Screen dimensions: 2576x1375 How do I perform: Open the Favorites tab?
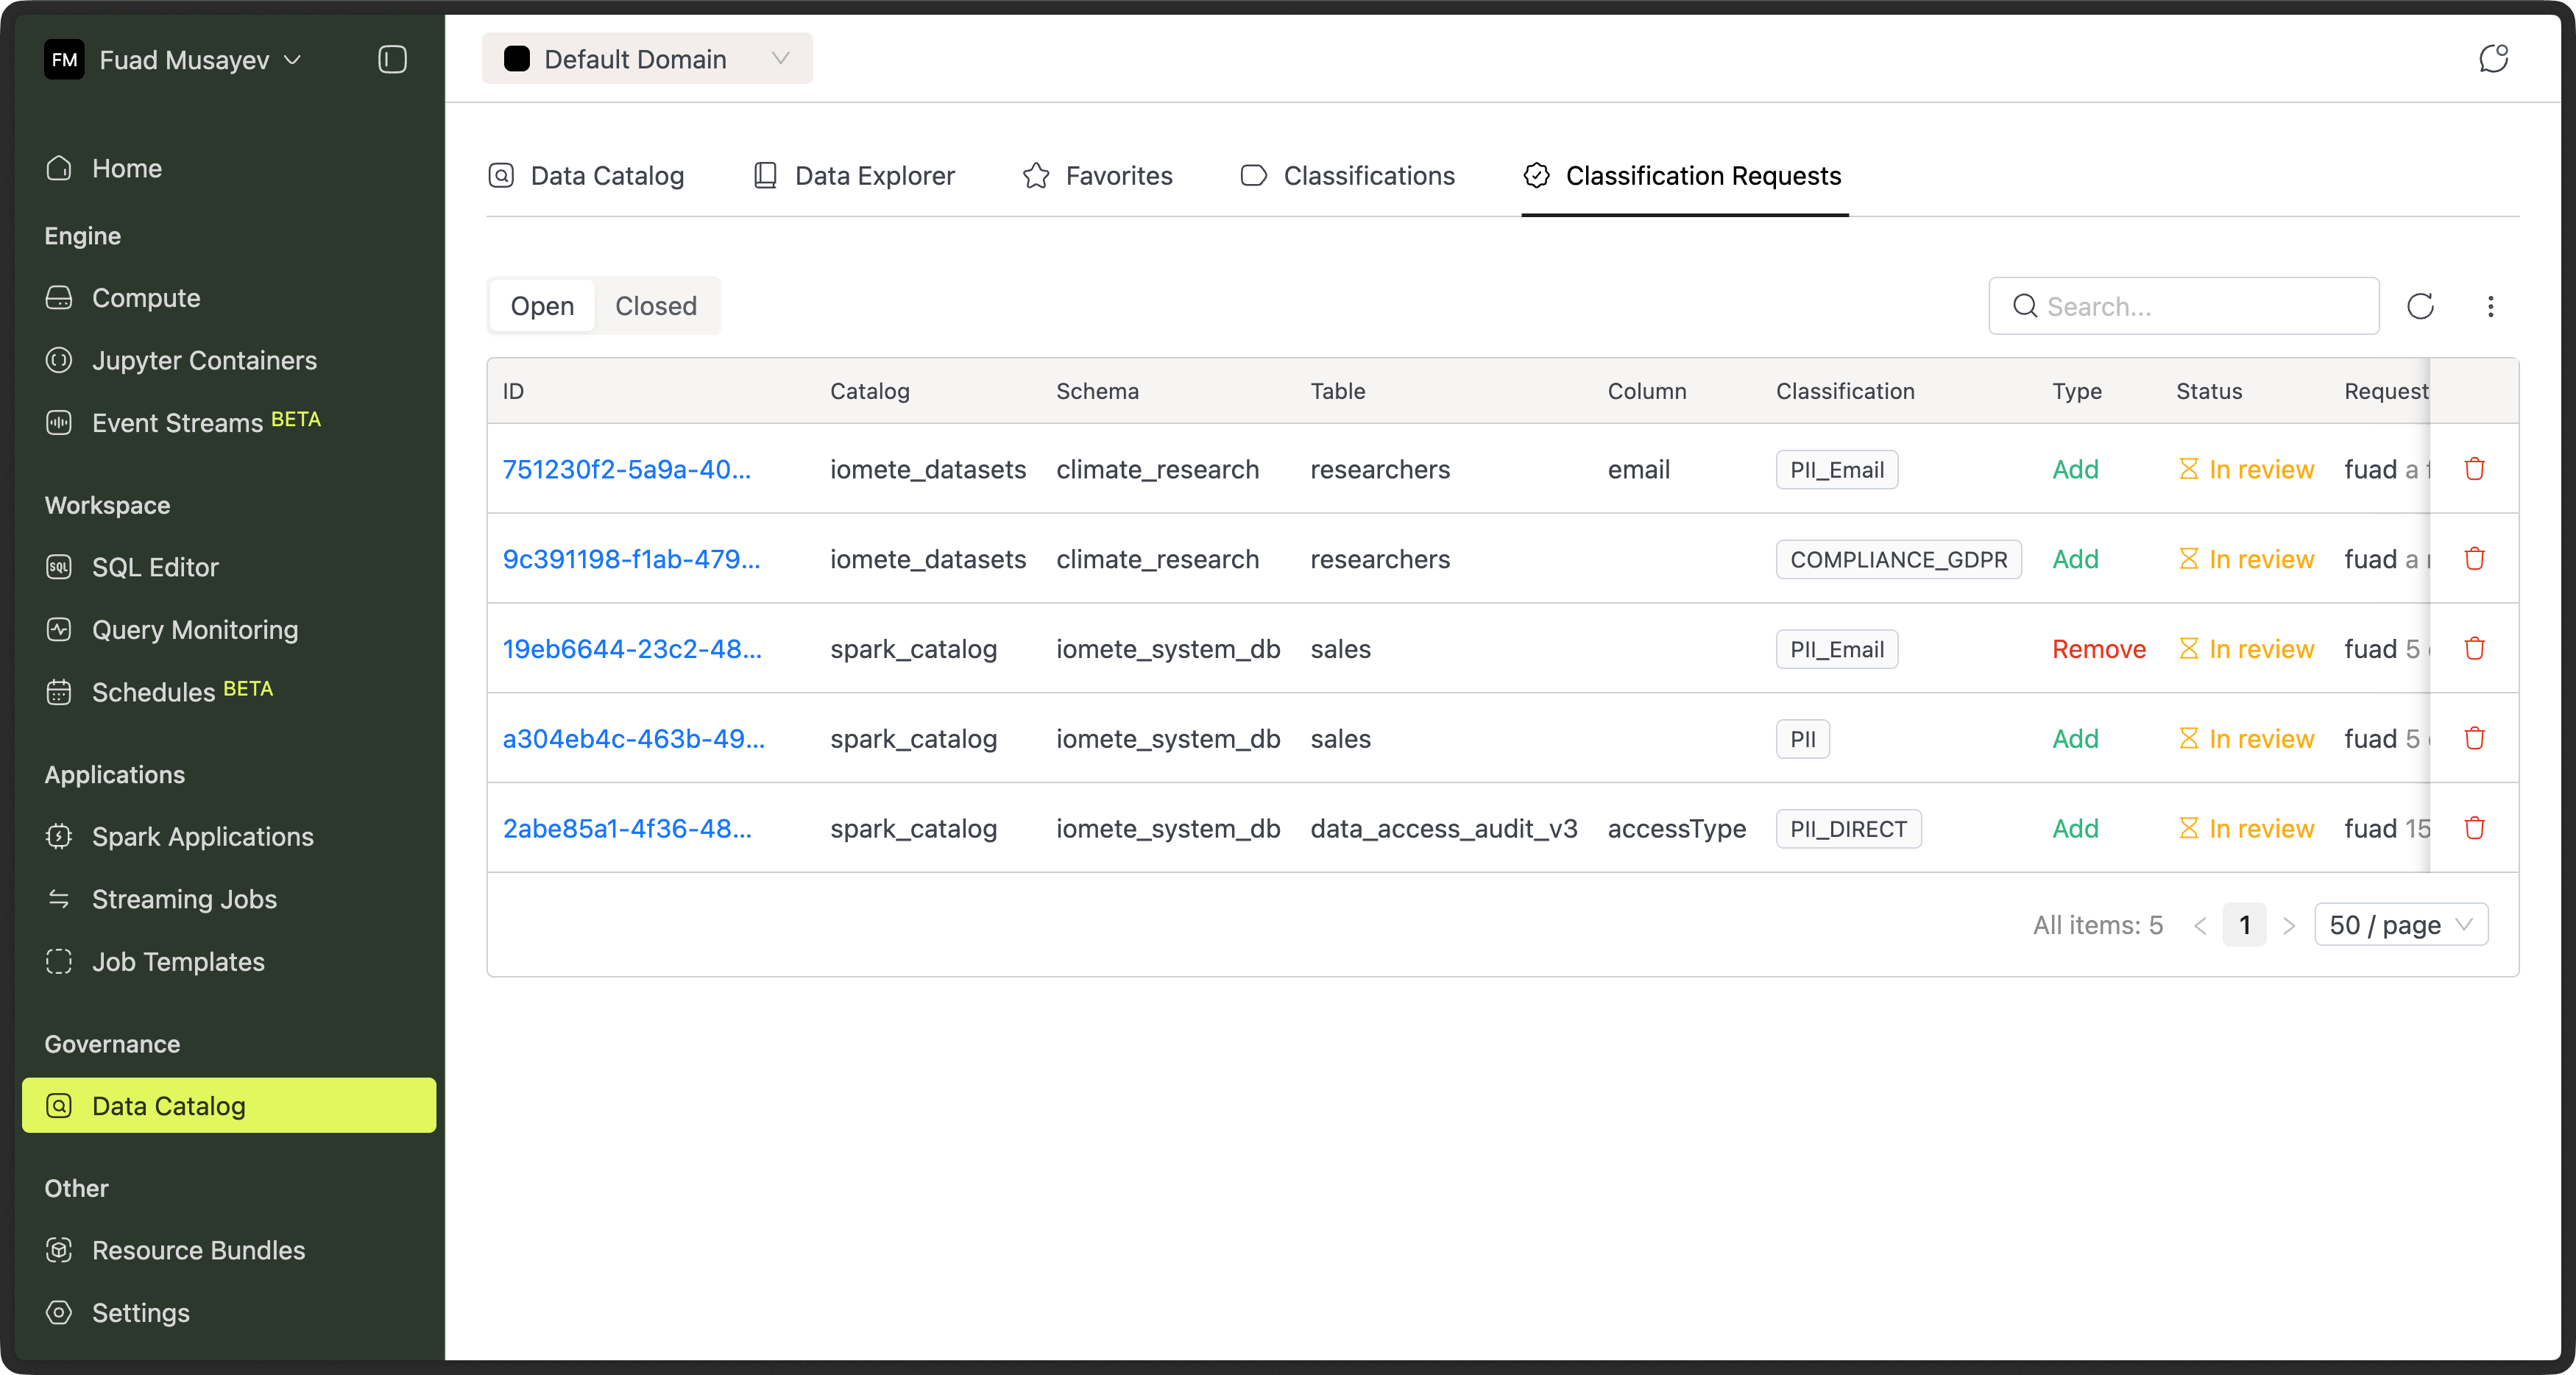tap(1098, 176)
